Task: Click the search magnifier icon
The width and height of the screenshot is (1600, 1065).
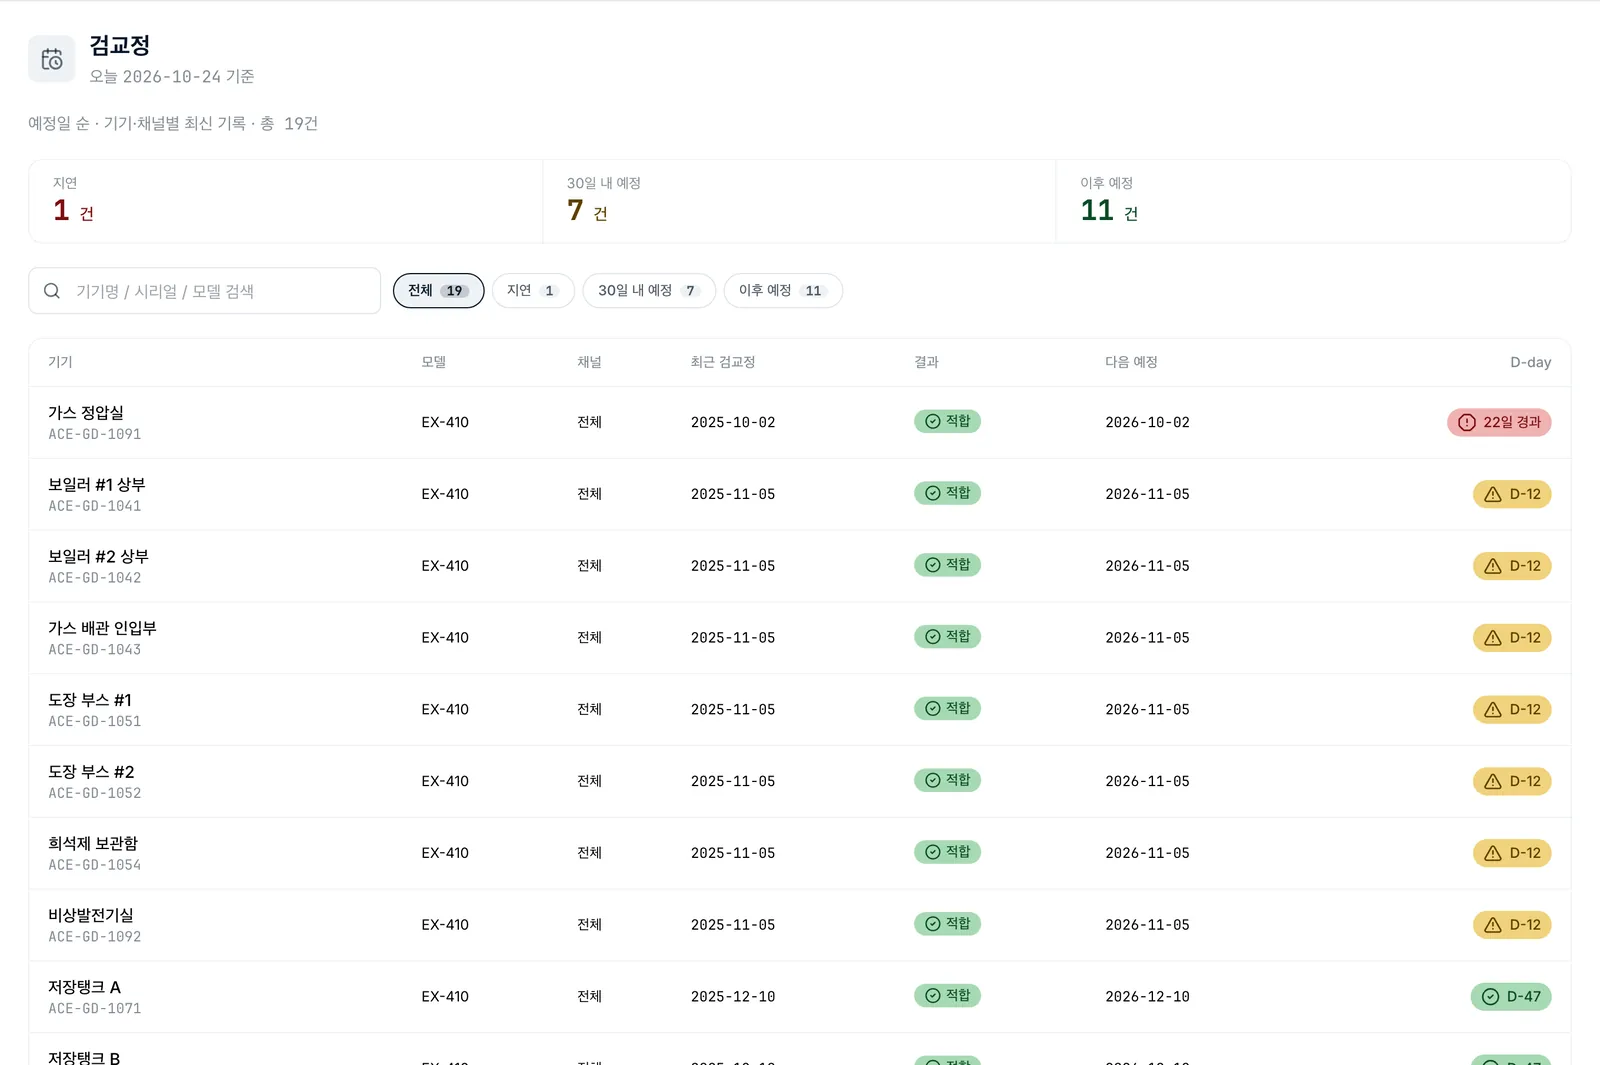Action: [52, 291]
